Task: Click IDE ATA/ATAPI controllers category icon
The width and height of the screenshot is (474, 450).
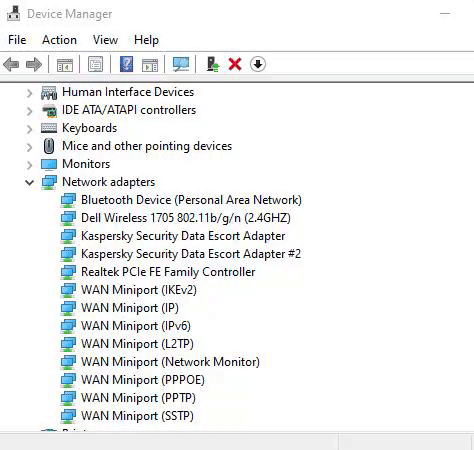Action: 49,110
